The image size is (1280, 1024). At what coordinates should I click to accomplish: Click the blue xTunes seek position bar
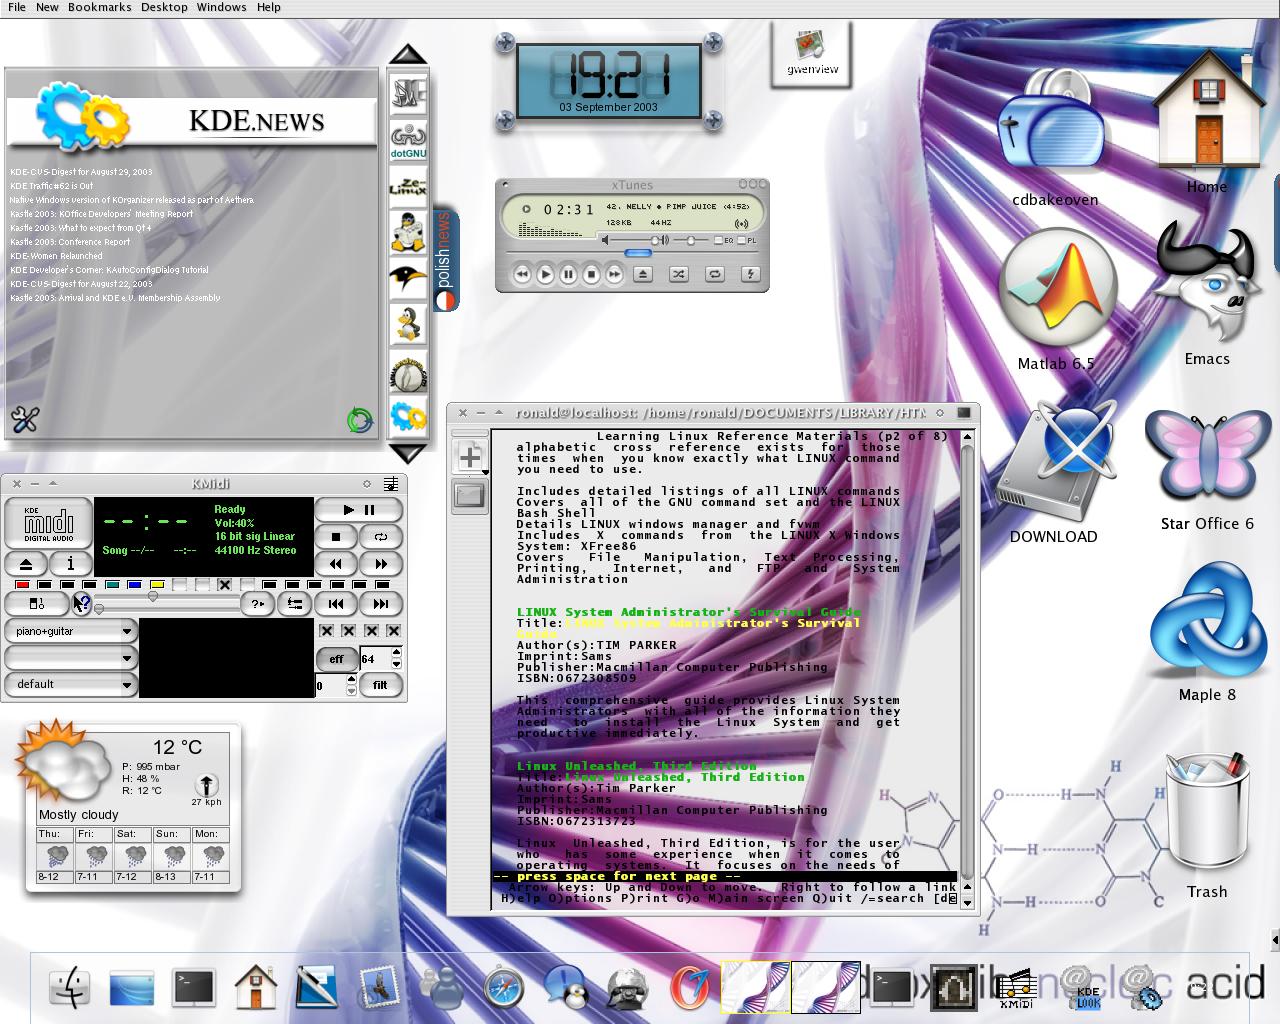638,253
